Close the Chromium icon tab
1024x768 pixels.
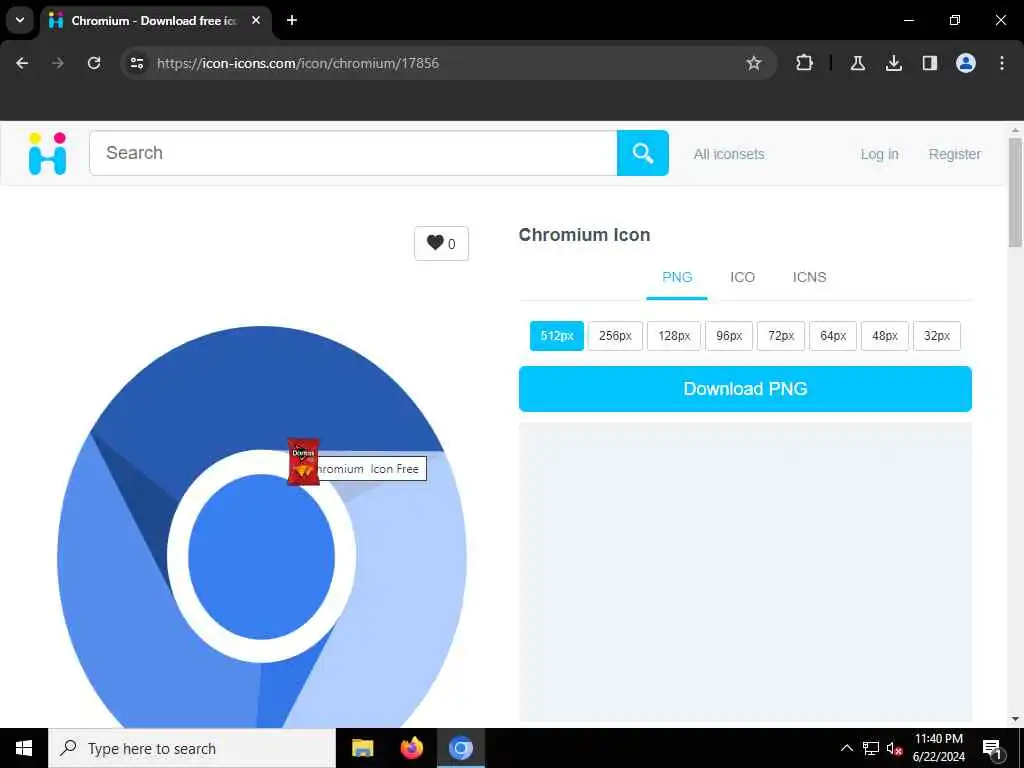[x=256, y=20]
